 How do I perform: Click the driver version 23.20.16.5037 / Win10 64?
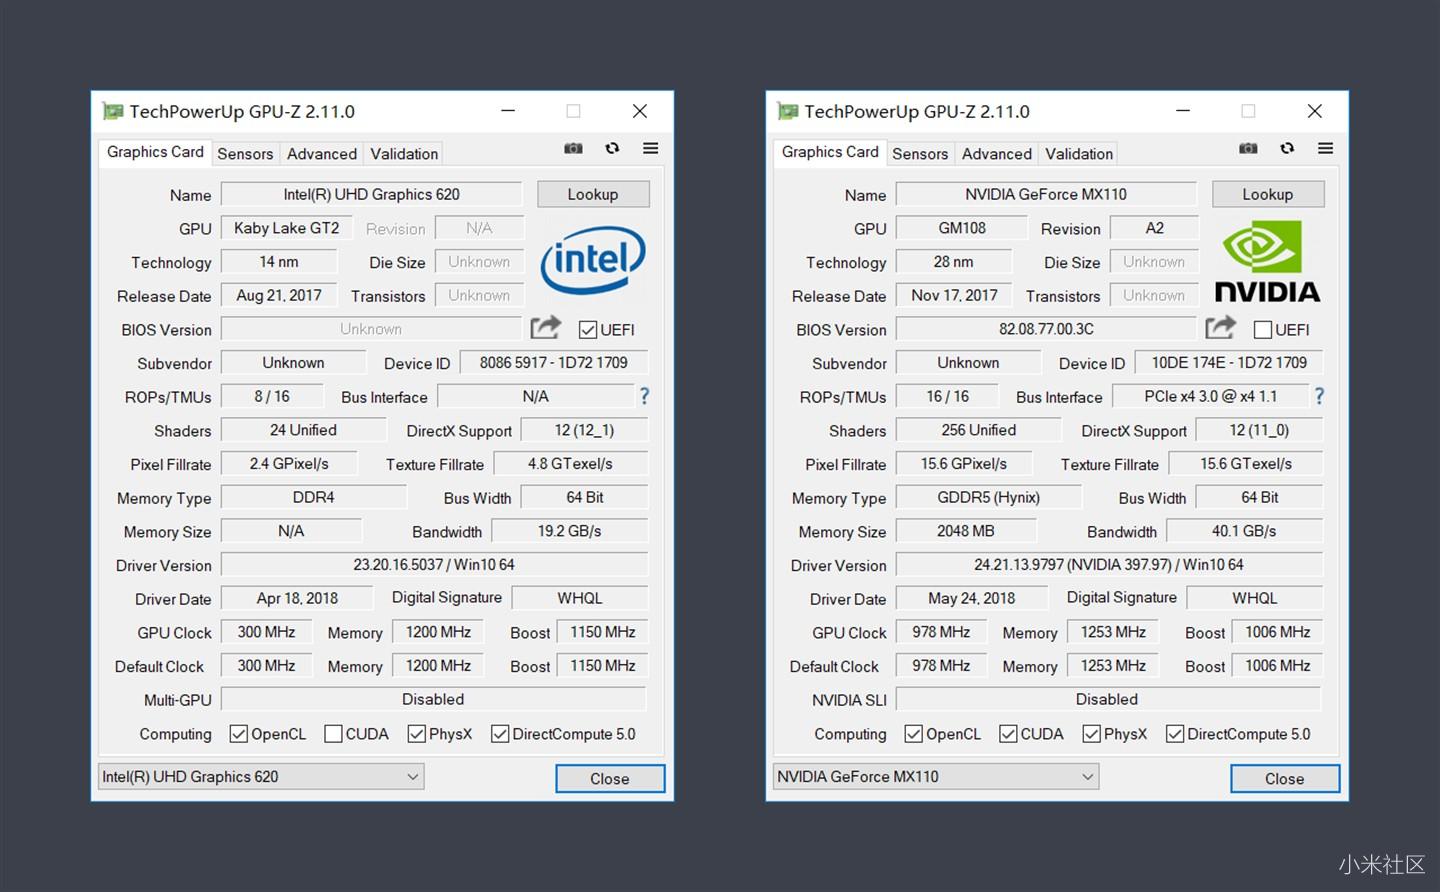(x=434, y=565)
